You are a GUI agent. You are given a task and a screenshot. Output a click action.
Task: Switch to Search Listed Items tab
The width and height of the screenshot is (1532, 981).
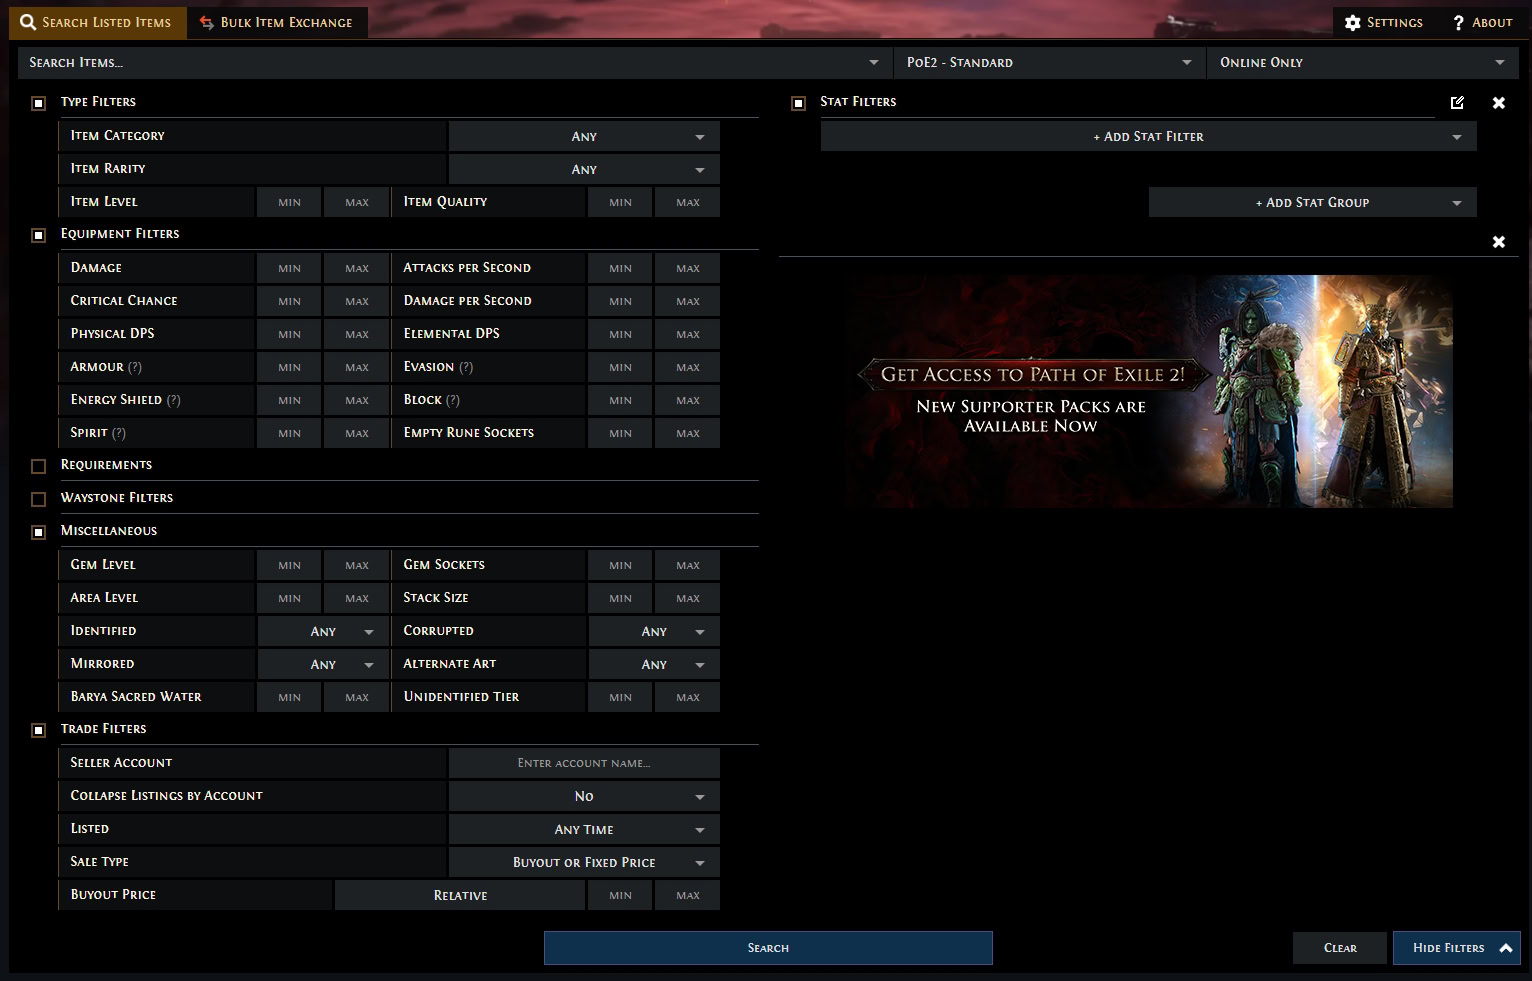(97, 22)
